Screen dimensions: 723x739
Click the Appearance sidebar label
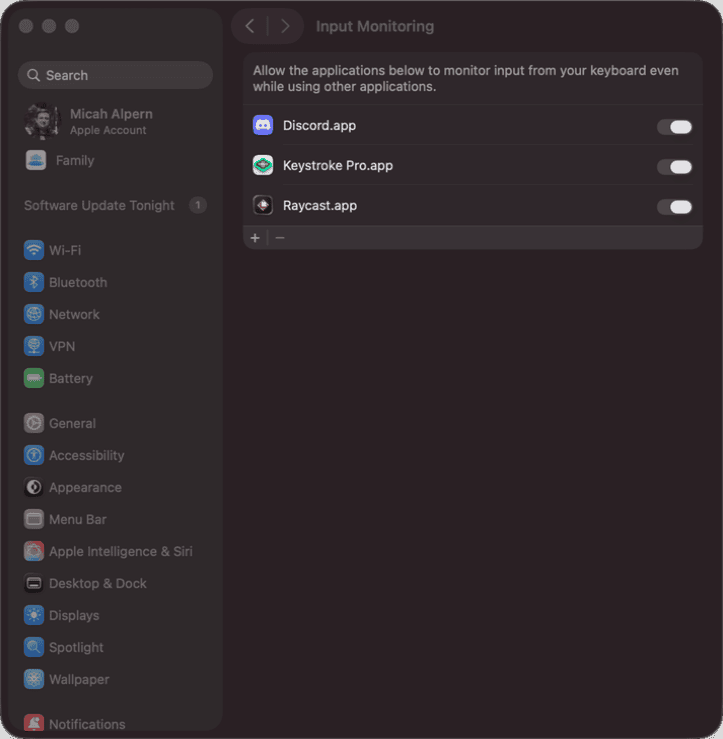[x=85, y=487]
